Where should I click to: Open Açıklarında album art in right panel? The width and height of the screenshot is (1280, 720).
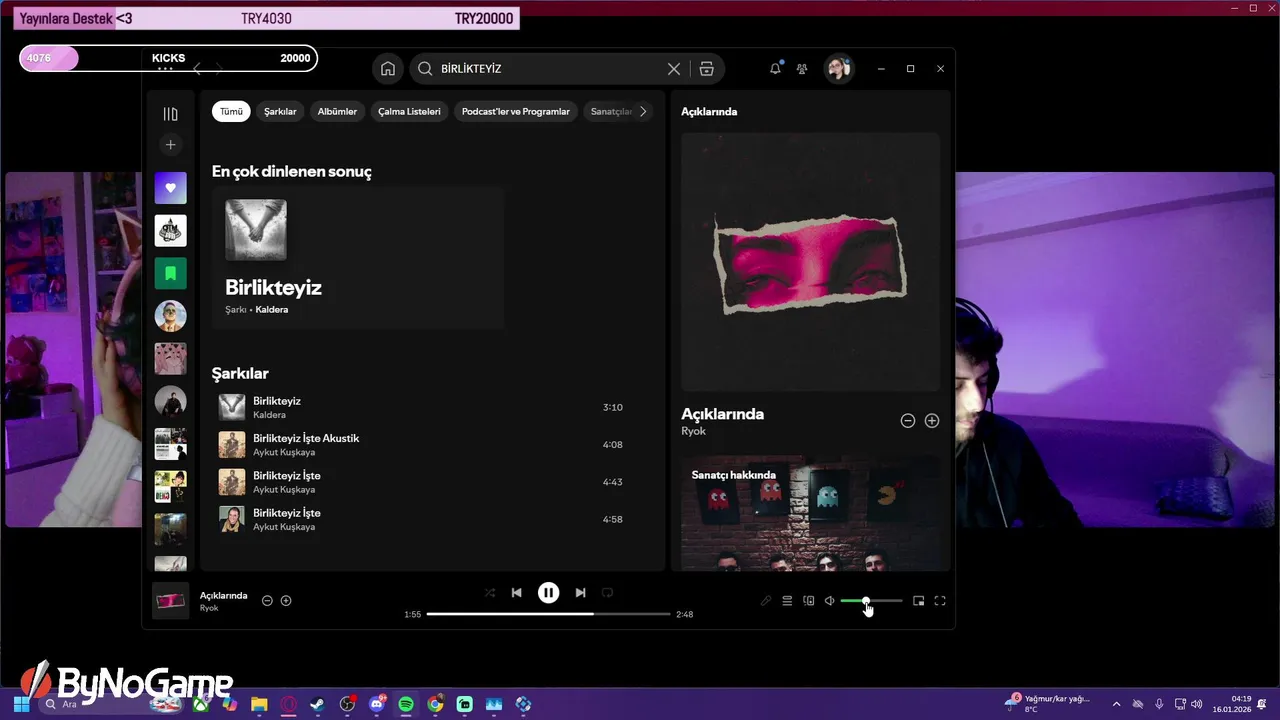(810, 262)
